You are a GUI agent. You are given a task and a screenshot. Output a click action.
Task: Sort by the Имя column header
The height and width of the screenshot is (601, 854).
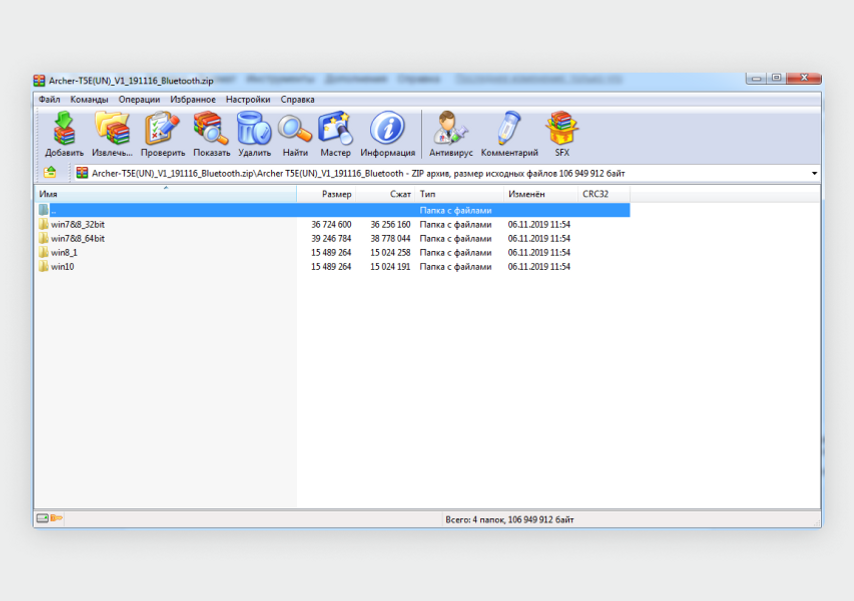166,194
